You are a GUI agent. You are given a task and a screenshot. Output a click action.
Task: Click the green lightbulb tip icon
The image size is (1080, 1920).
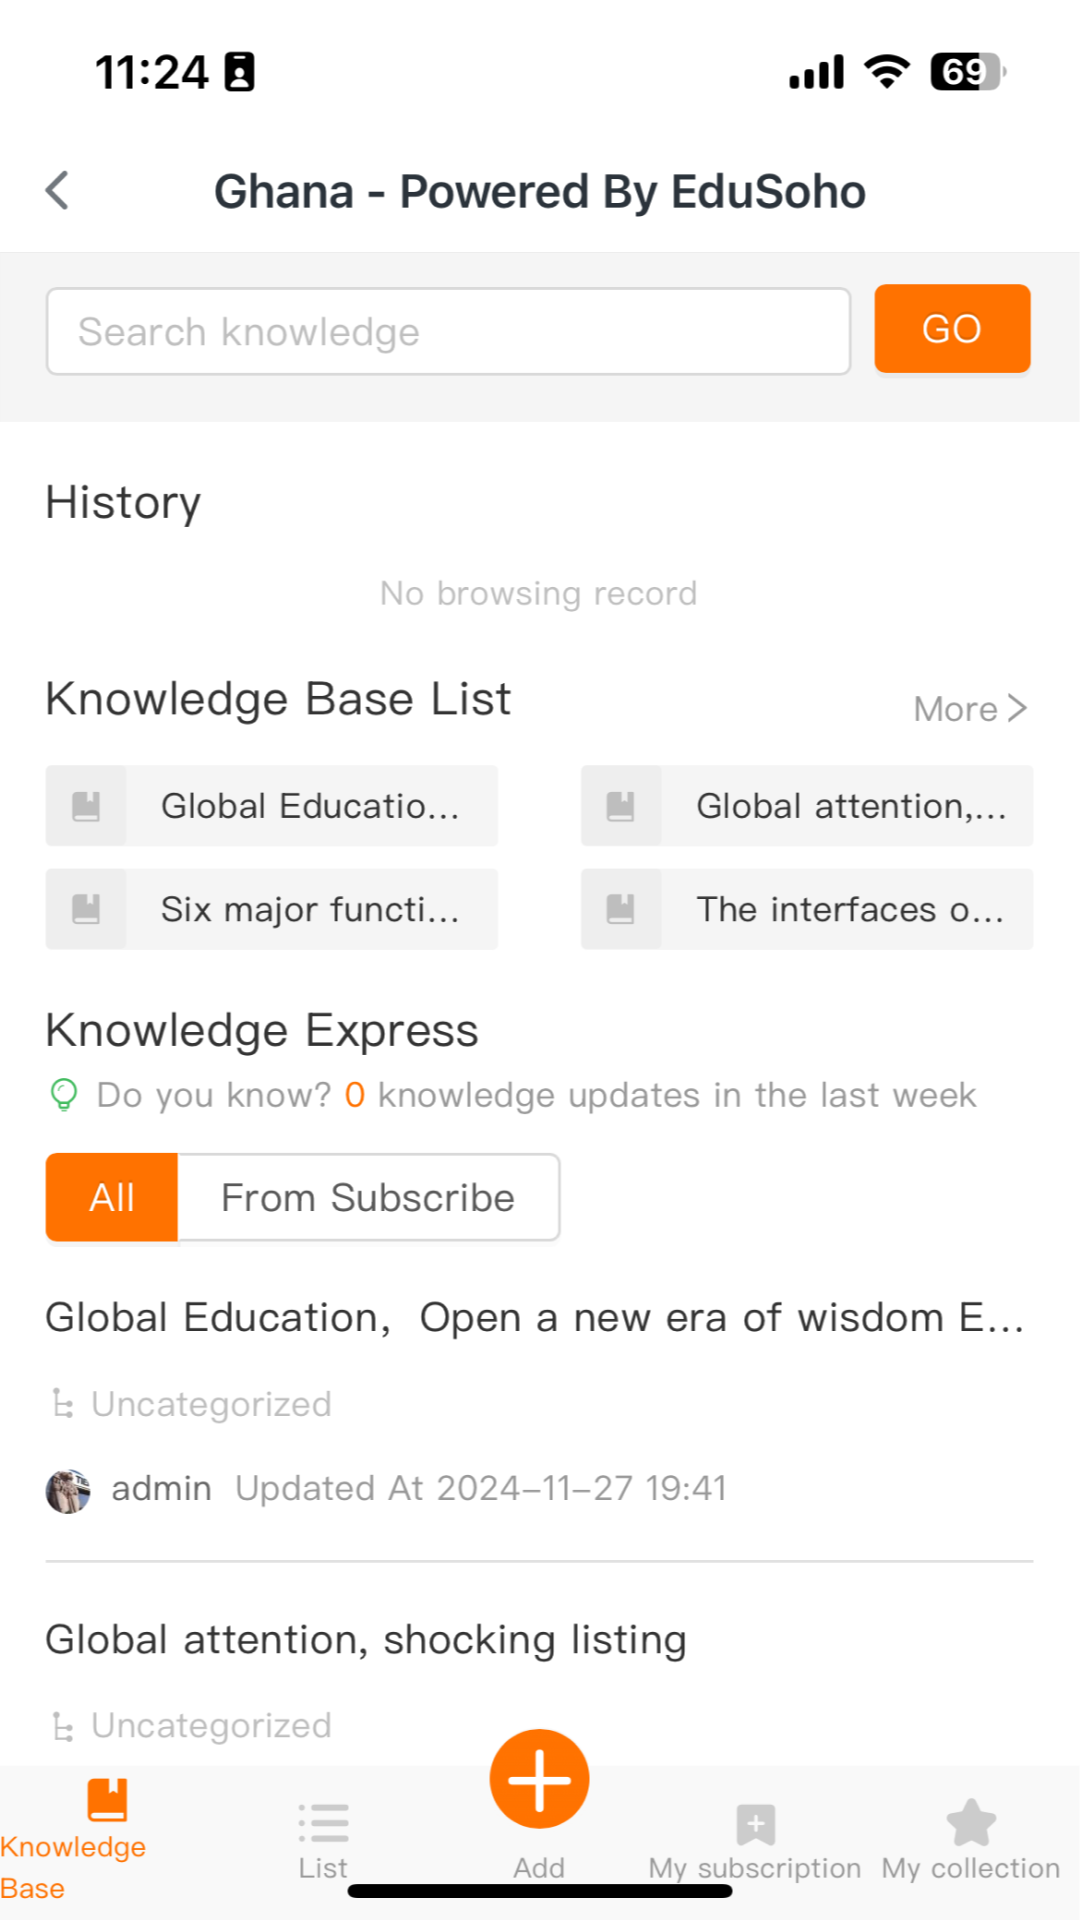(x=64, y=1095)
